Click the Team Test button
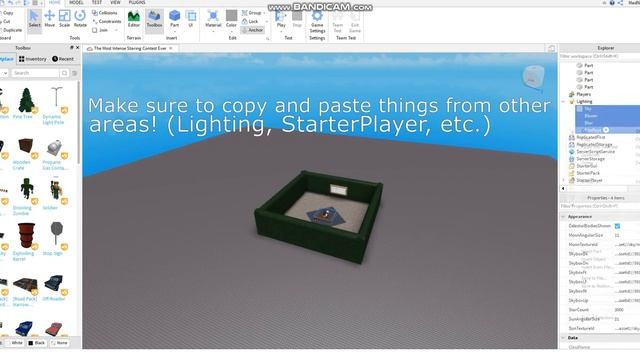Viewport: 640px width, 360px height. click(338, 21)
